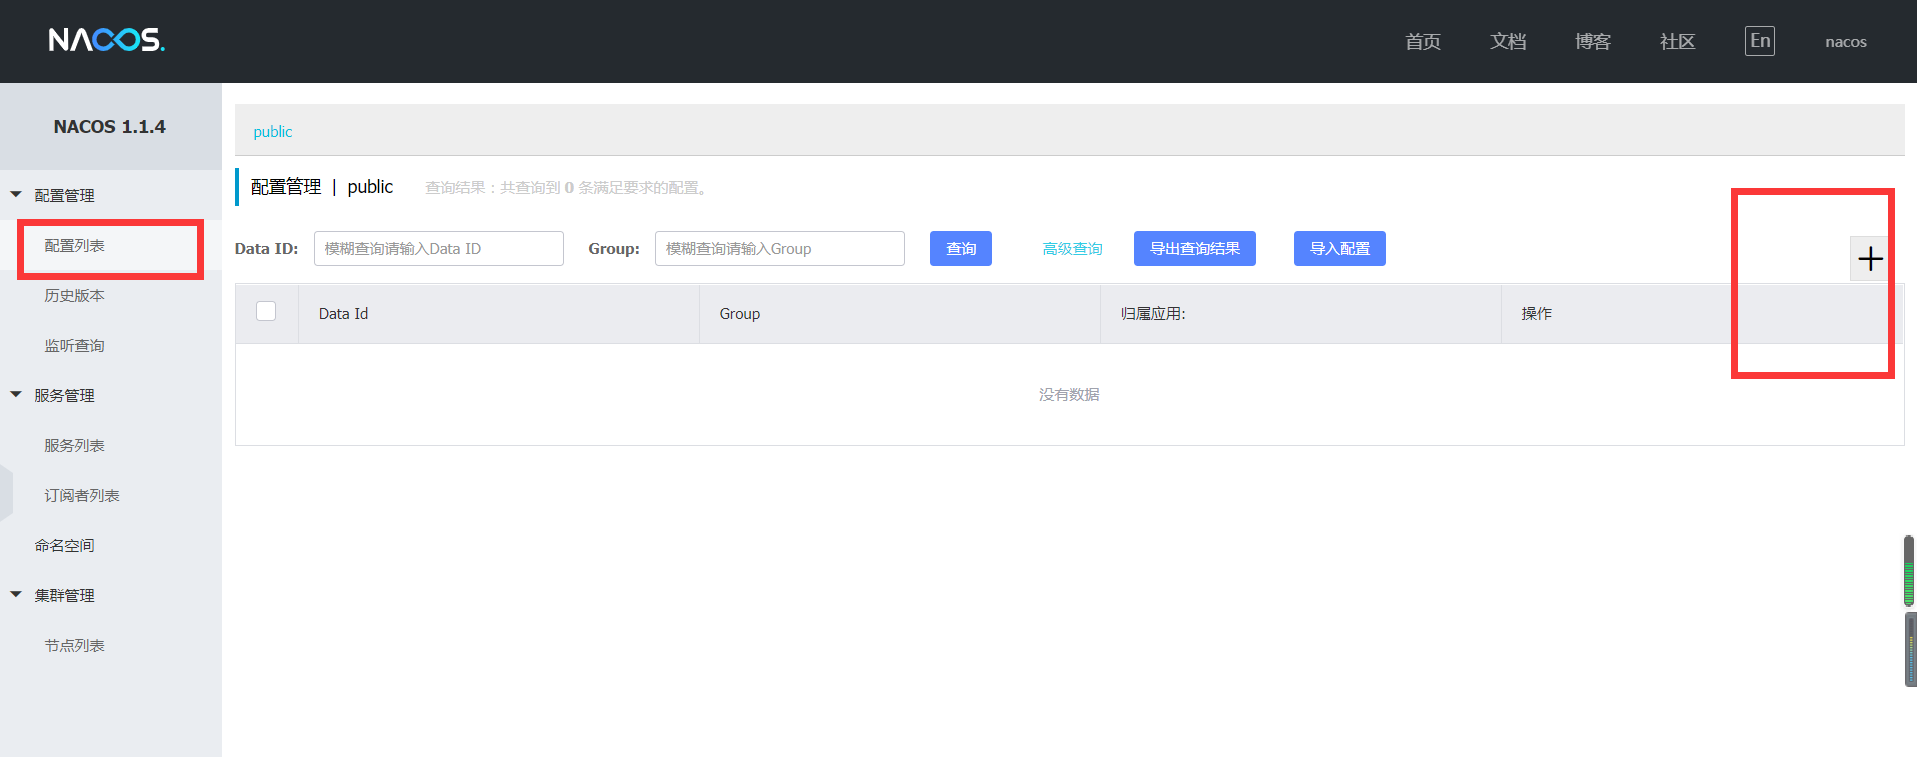Collapse the 配置管理 menu group
1917x757 pixels.
coord(16,195)
